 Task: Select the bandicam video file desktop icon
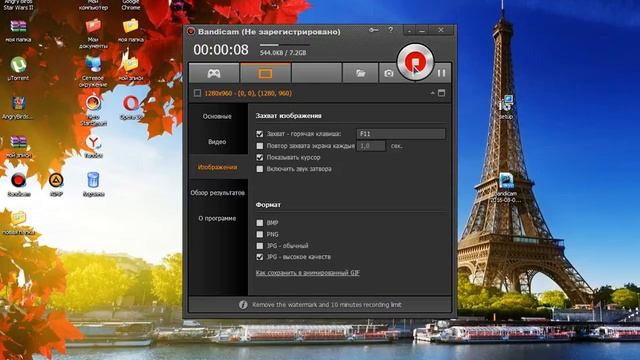pyautogui.click(x=506, y=181)
